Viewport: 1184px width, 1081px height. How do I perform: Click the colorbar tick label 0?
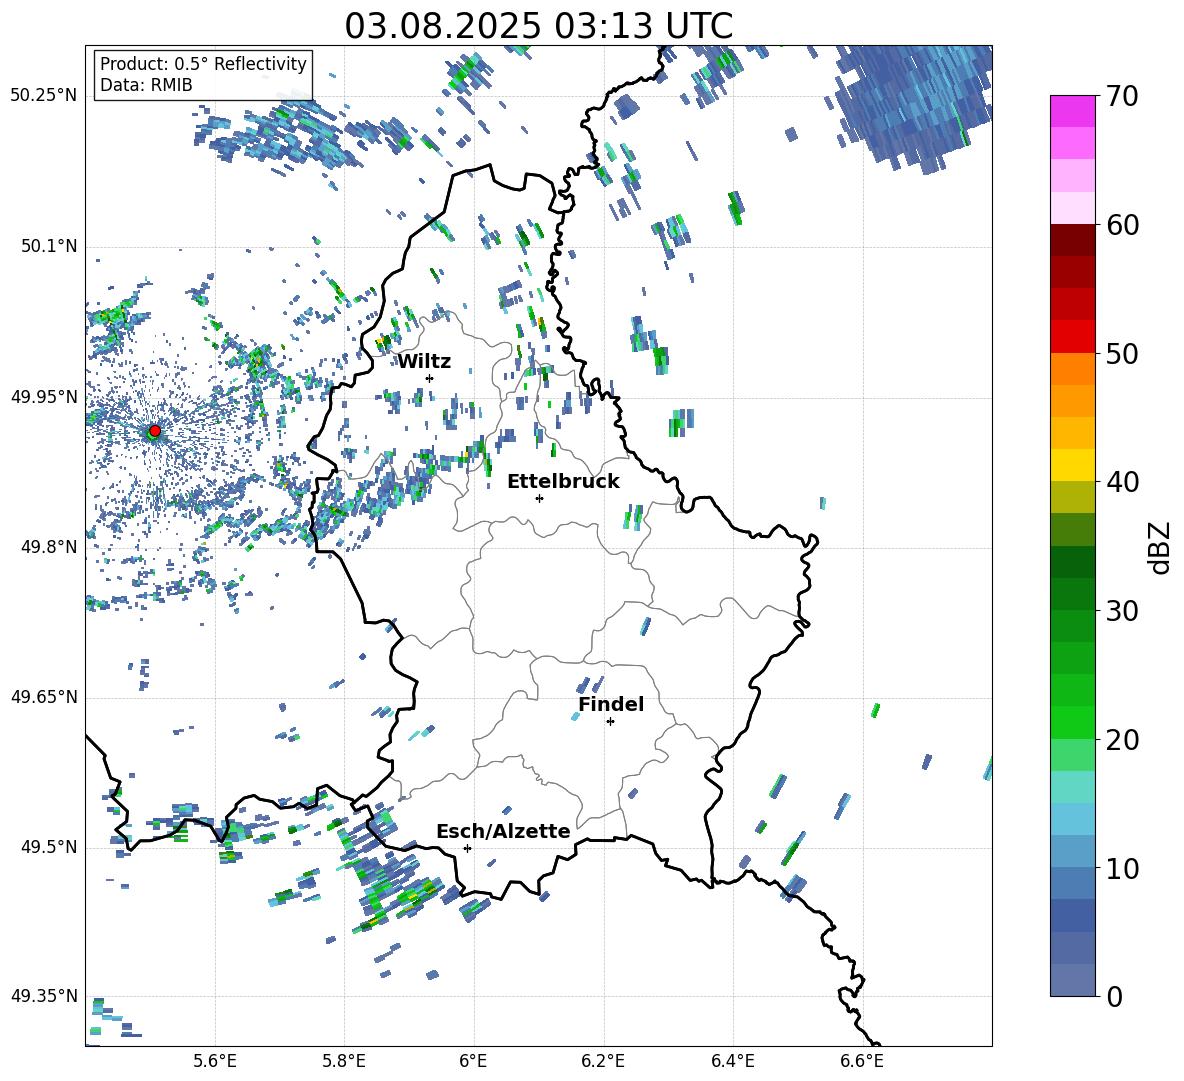tap(1114, 997)
